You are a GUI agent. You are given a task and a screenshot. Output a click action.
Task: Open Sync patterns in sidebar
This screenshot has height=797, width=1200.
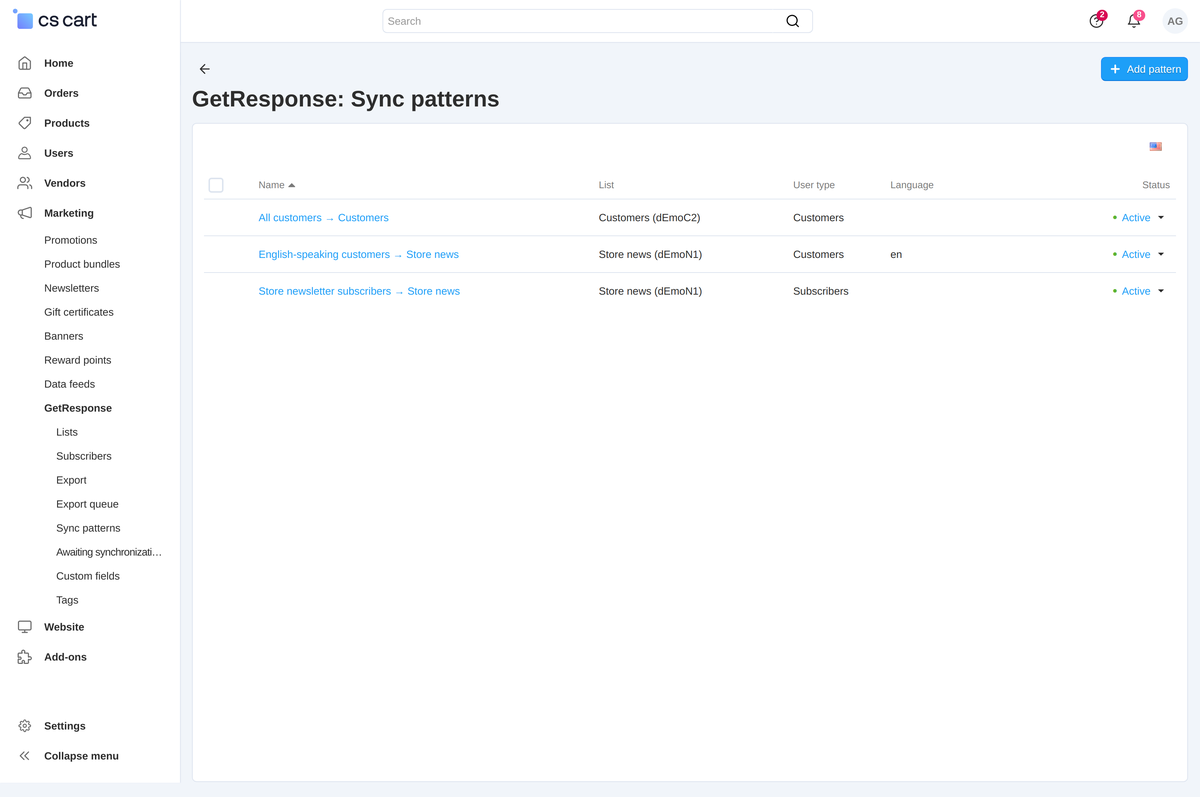88,528
